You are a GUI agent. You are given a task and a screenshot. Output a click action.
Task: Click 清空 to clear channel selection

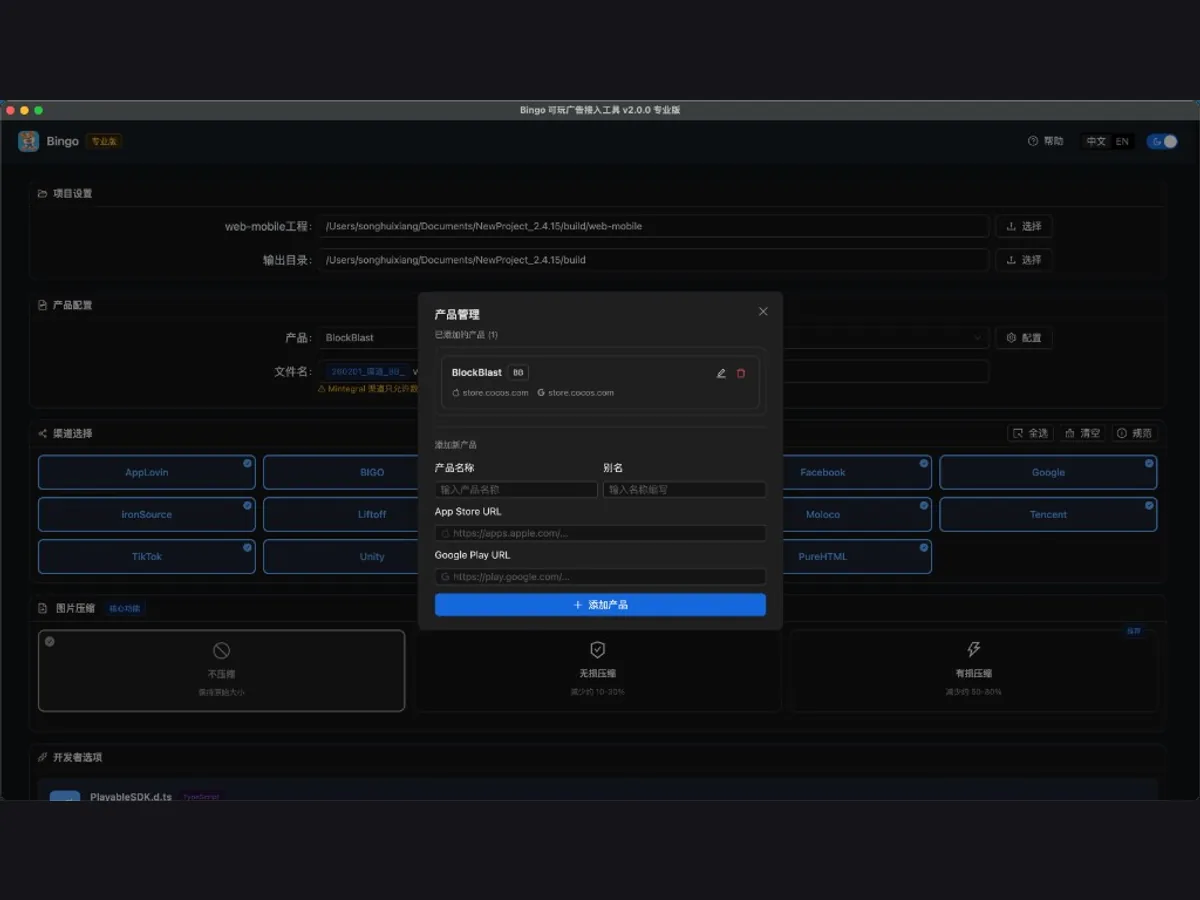[x=1083, y=433]
